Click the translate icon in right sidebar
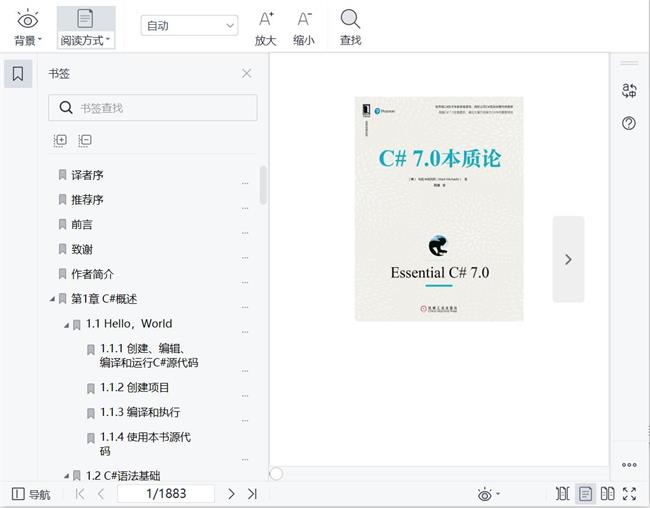Screen dimensions: 650x508 tap(629, 90)
